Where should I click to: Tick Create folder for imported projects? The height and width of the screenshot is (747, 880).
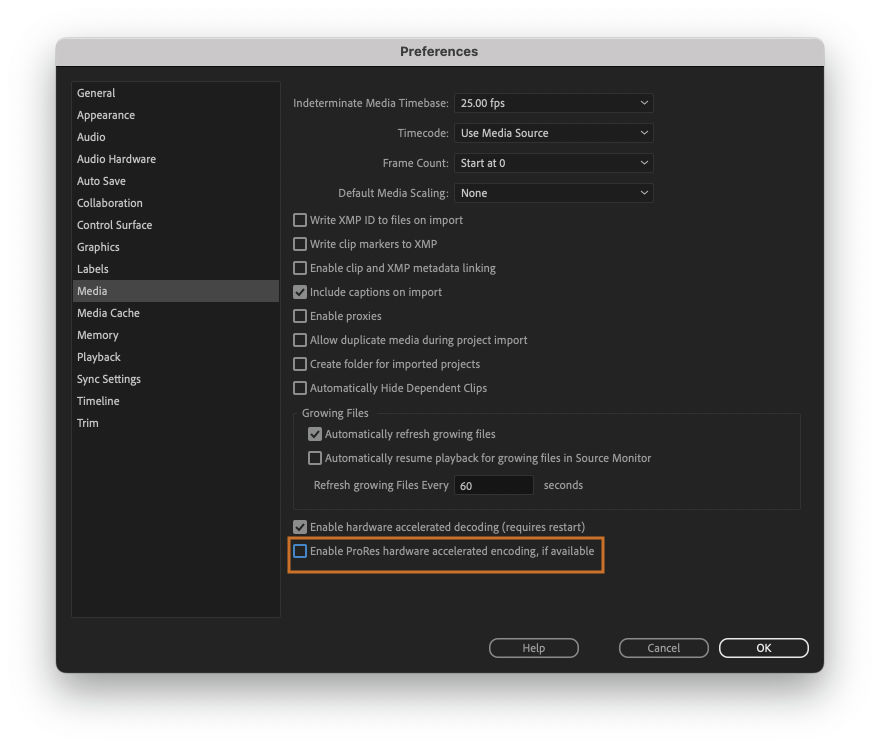point(300,364)
